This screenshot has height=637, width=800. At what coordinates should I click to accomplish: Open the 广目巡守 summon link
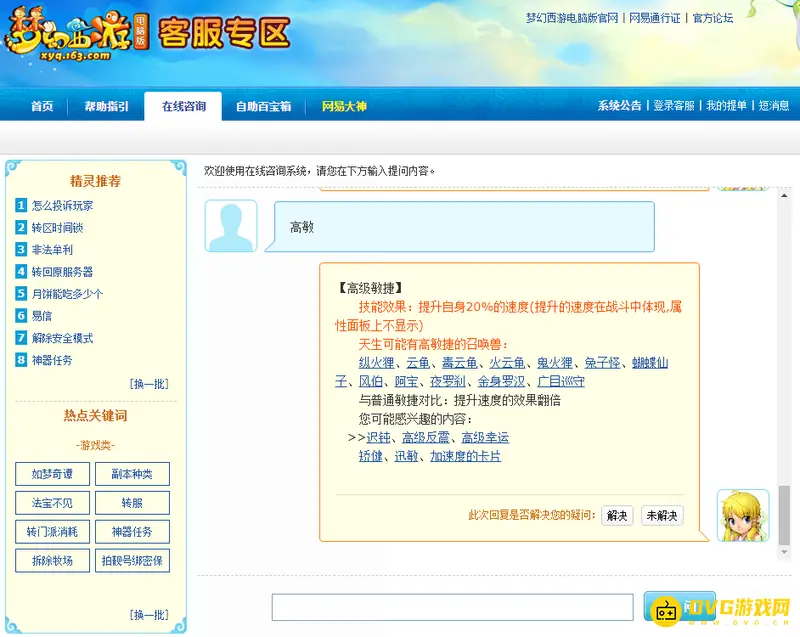[x=561, y=381]
